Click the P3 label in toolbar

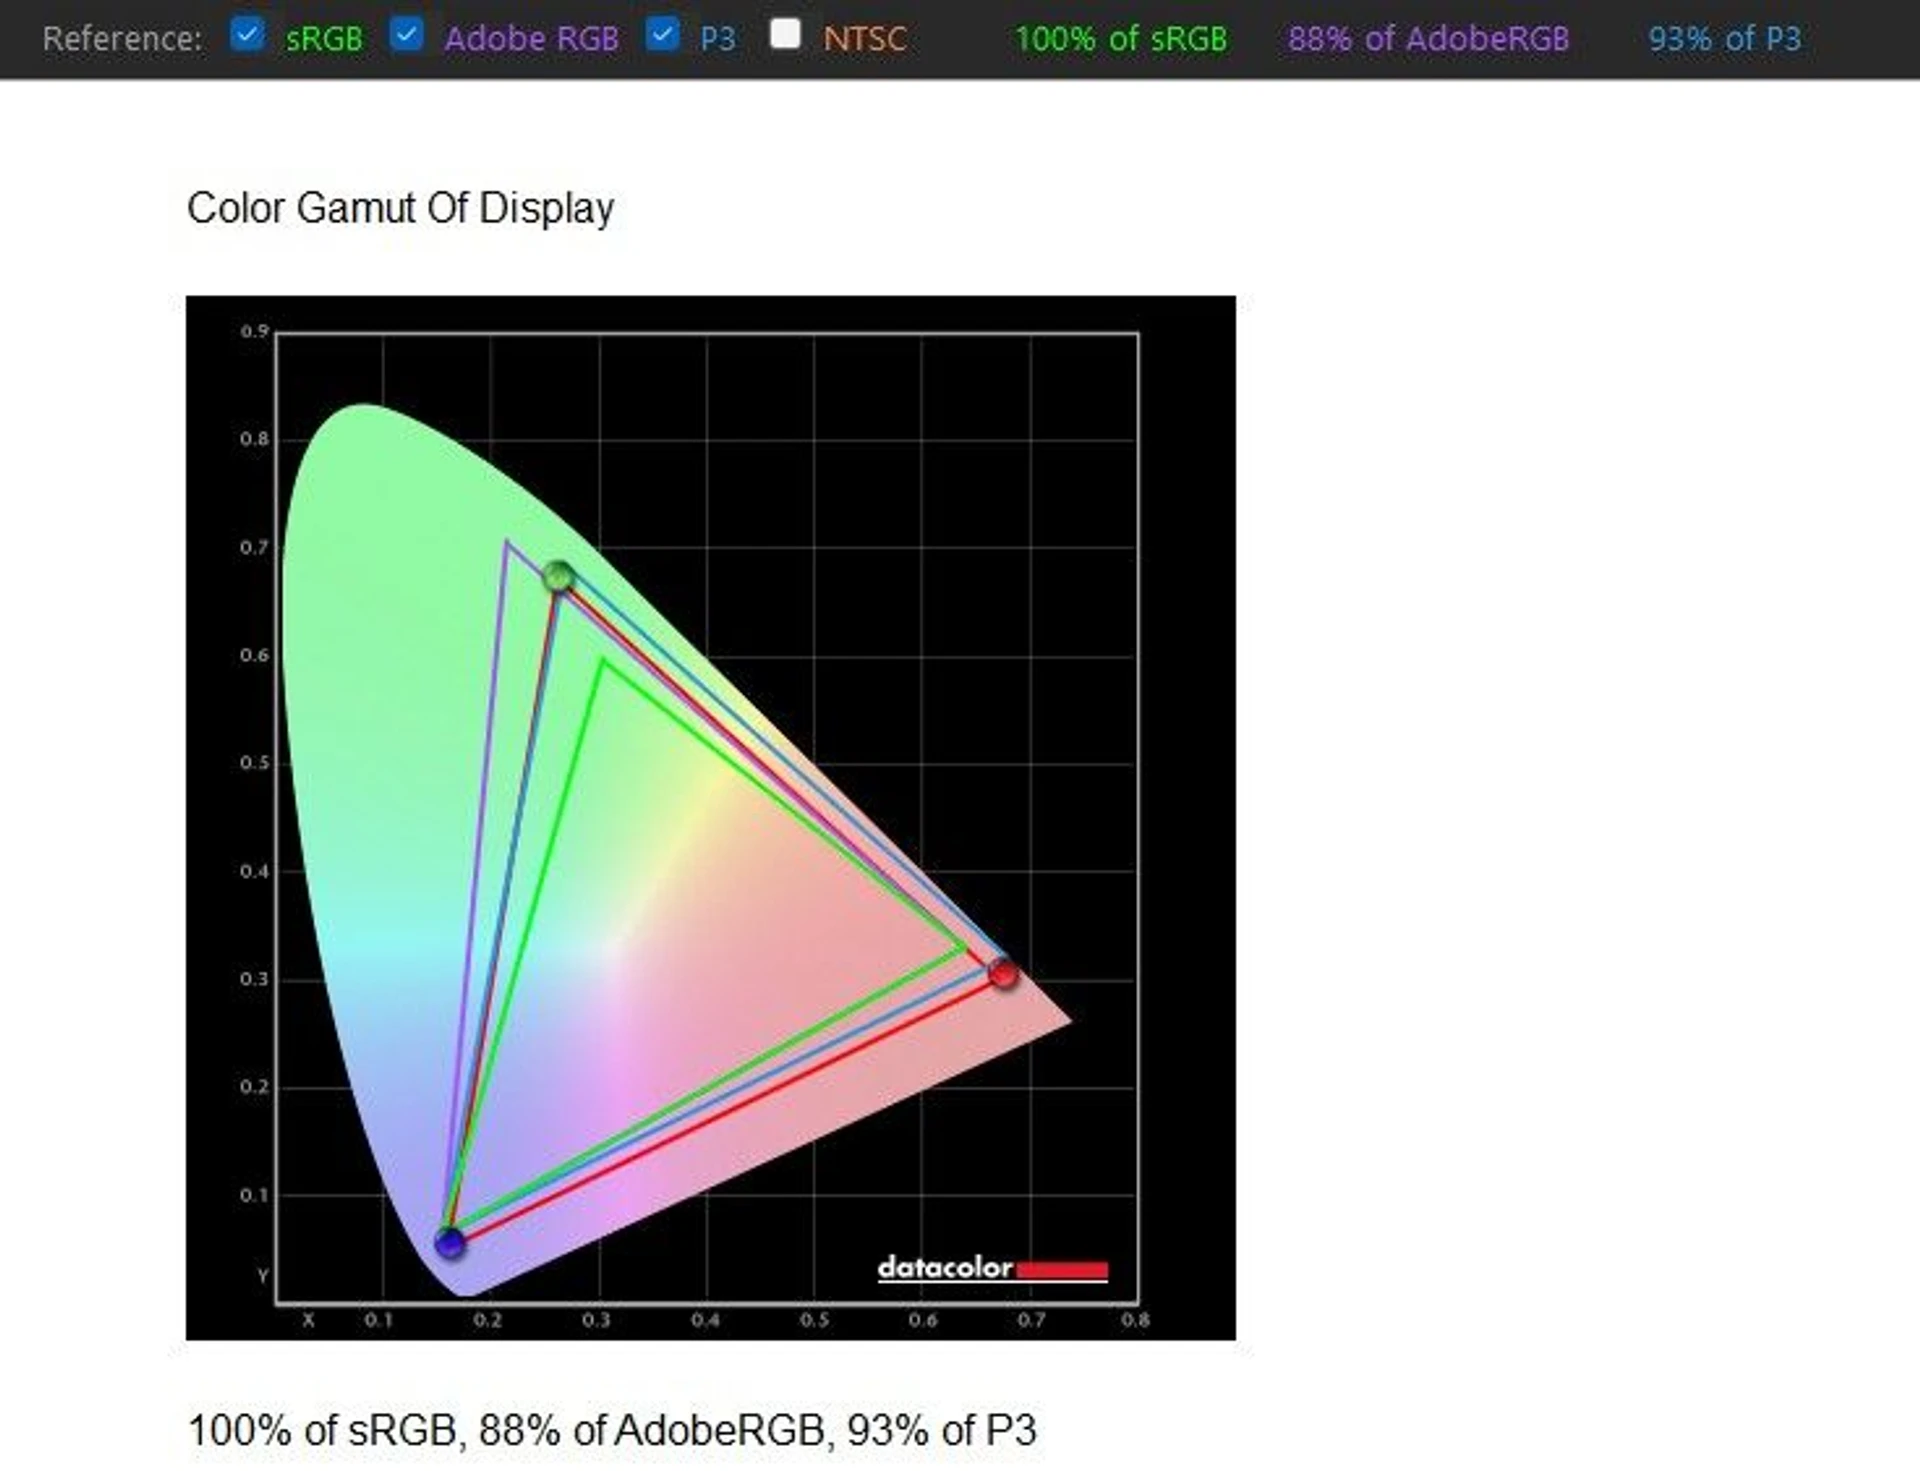(717, 39)
